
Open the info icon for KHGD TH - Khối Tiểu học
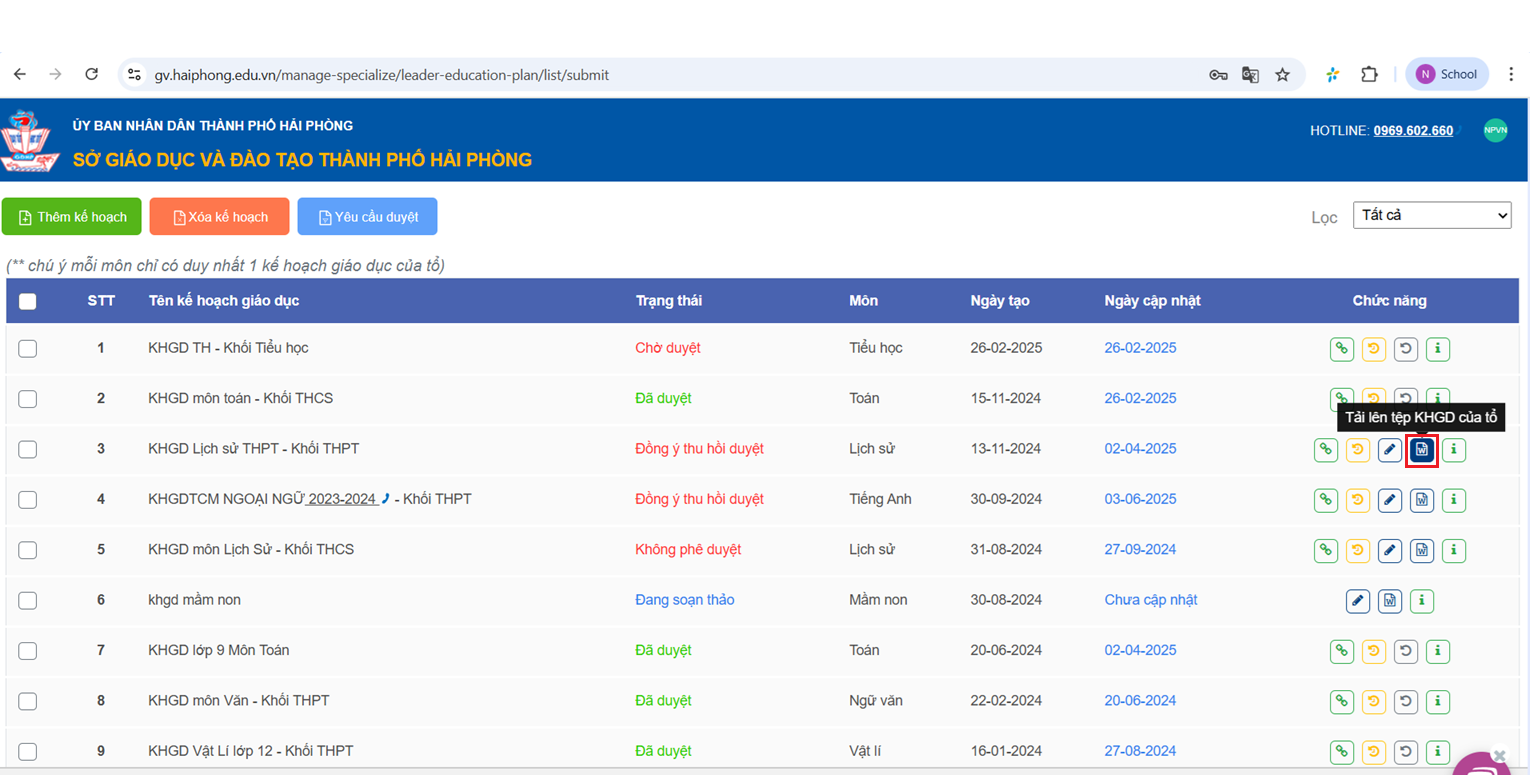(1437, 349)
